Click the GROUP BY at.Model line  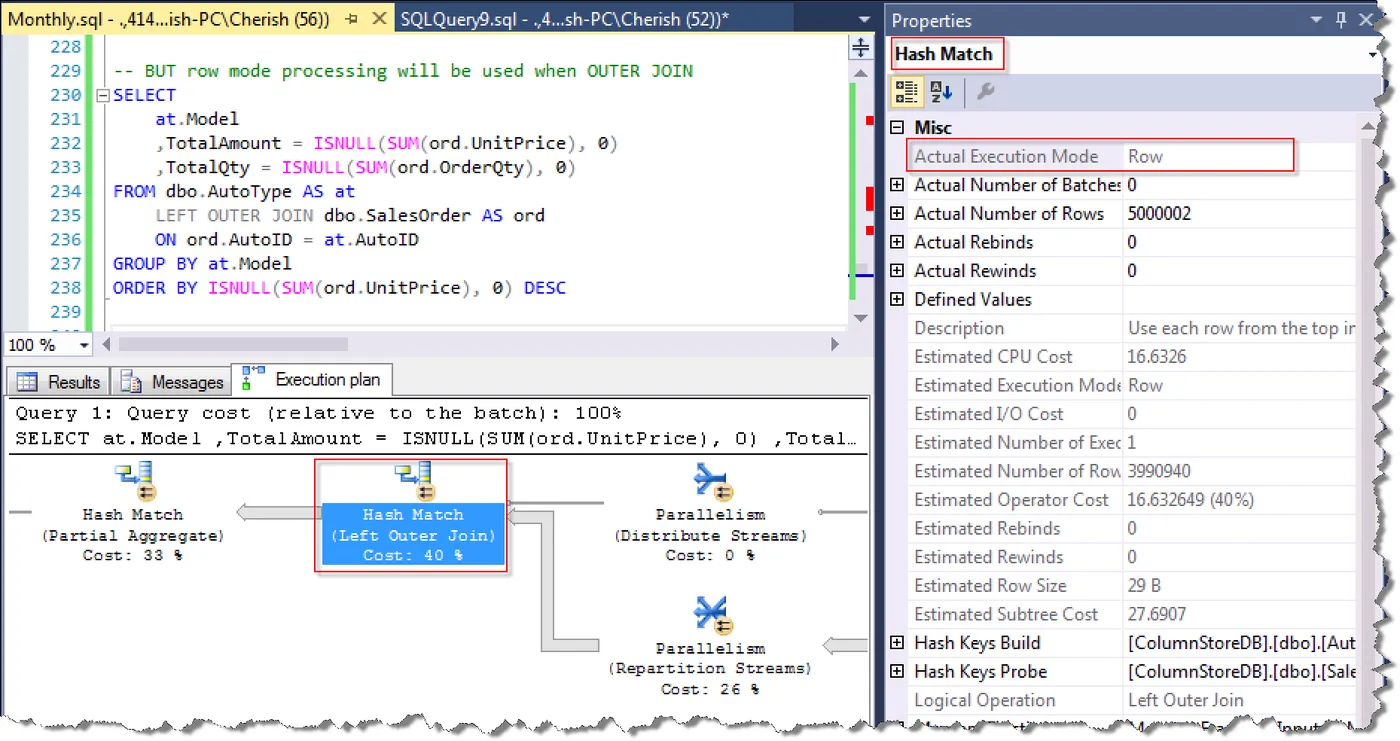(202, 264)
